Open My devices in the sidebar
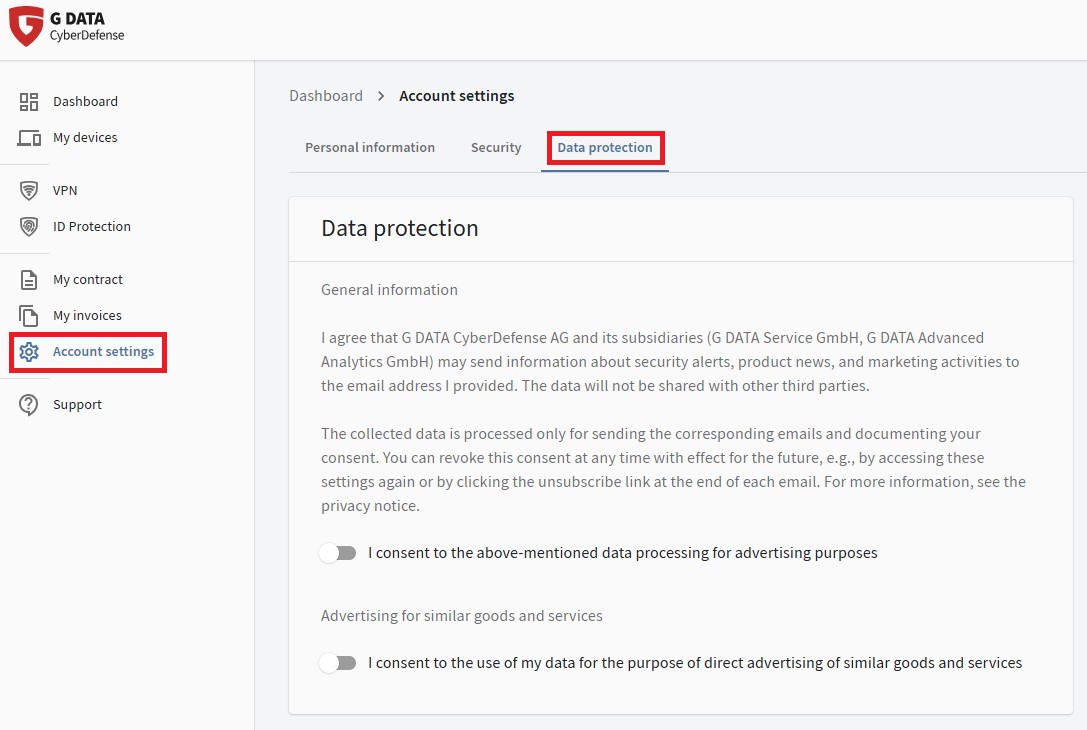This screenshot has height=730, width=1087. pos(85,138)
